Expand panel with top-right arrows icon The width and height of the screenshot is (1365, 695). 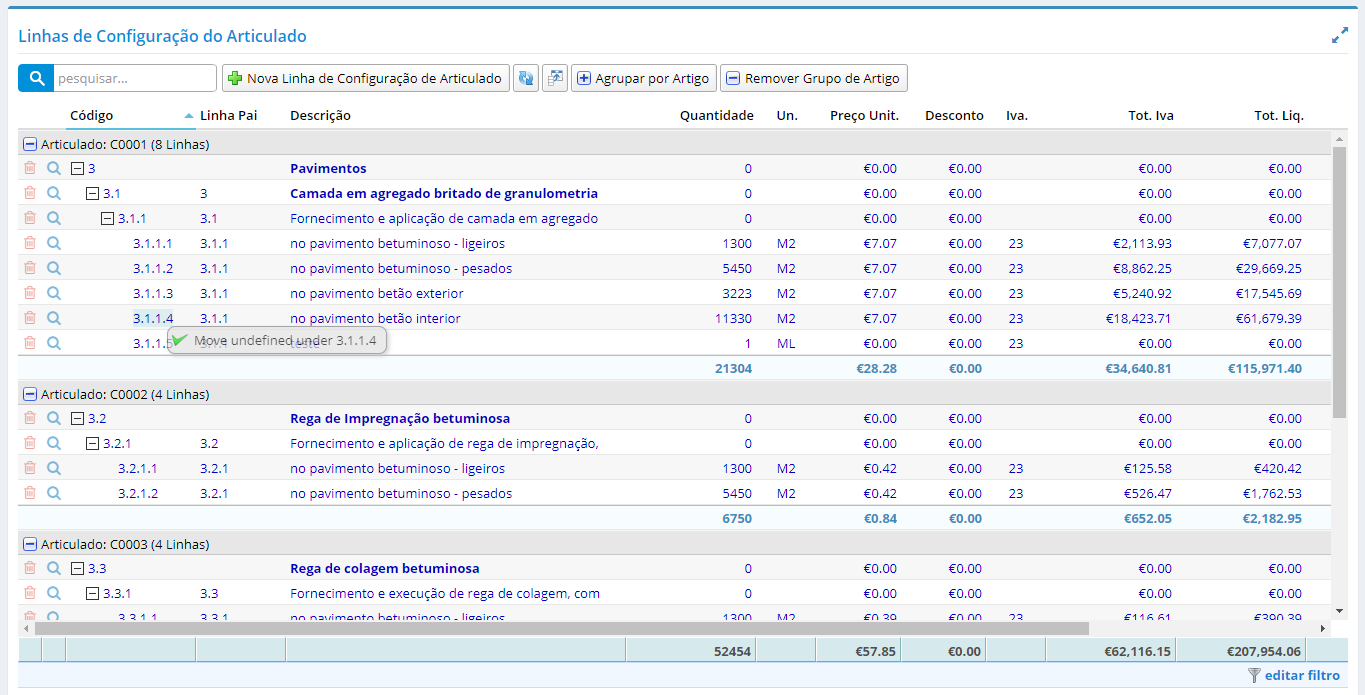[x=1340, y=36]
